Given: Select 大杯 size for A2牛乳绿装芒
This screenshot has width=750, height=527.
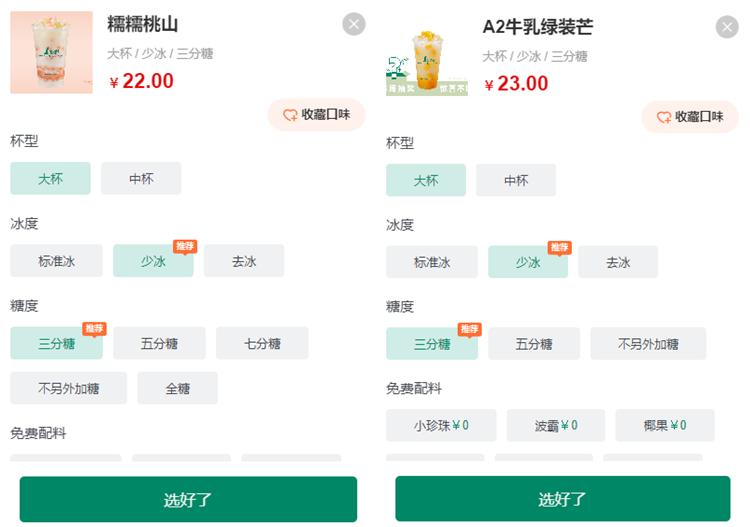Looking at the screenshot, I should tap(426, 181).
